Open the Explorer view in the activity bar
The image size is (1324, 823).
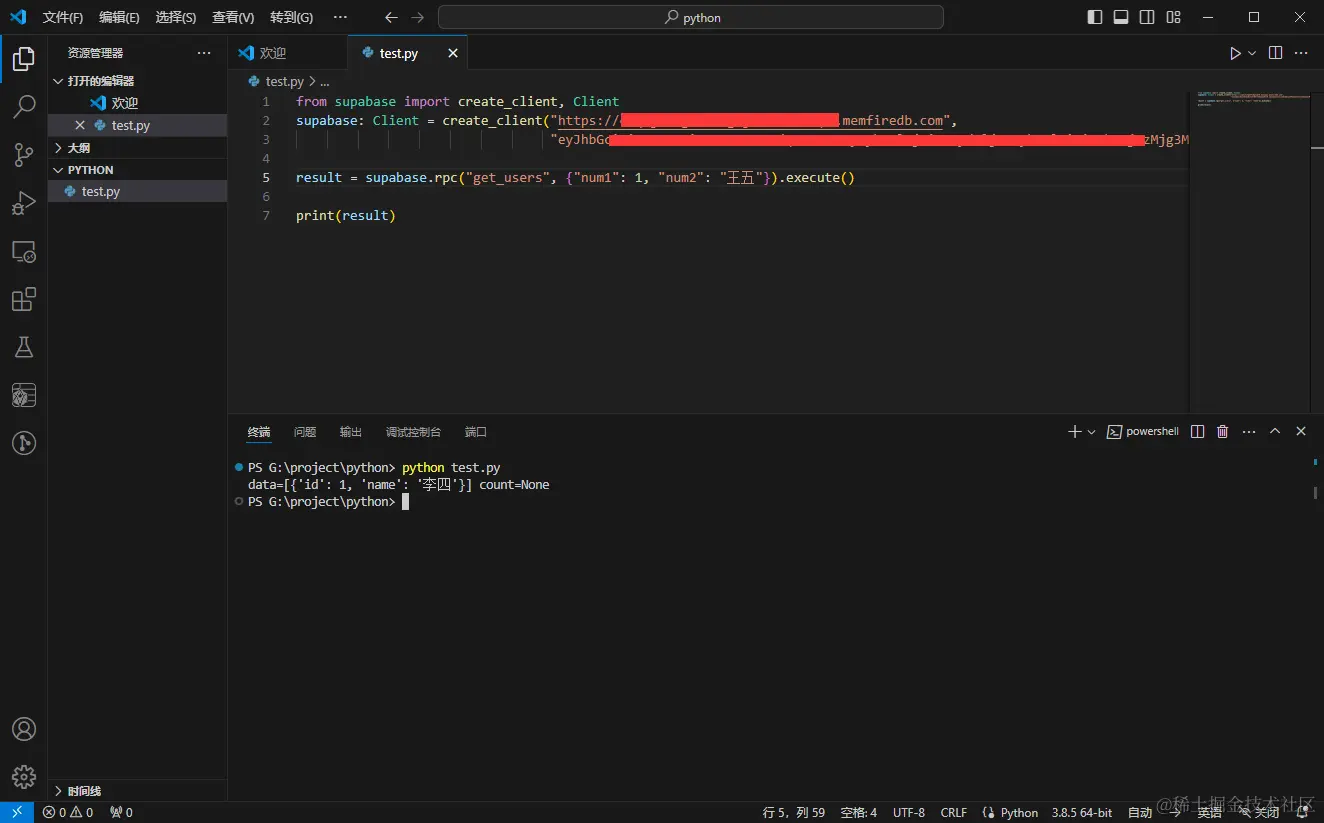point(24,59)
